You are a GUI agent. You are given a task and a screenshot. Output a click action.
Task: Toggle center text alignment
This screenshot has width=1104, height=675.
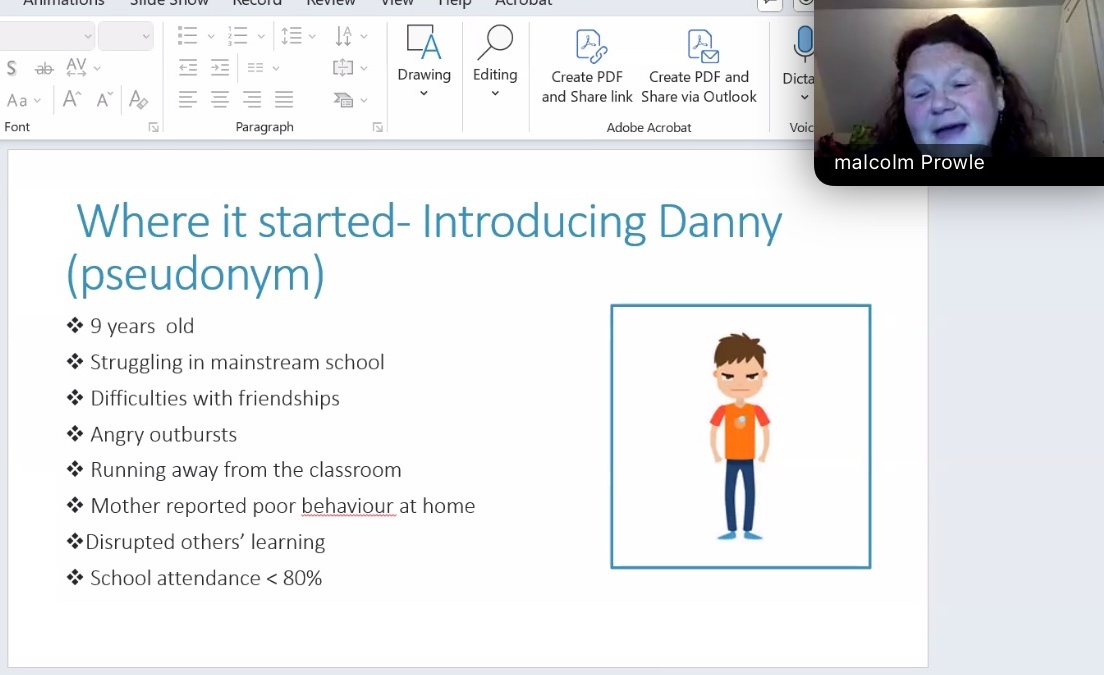click(x=220, y=100)
